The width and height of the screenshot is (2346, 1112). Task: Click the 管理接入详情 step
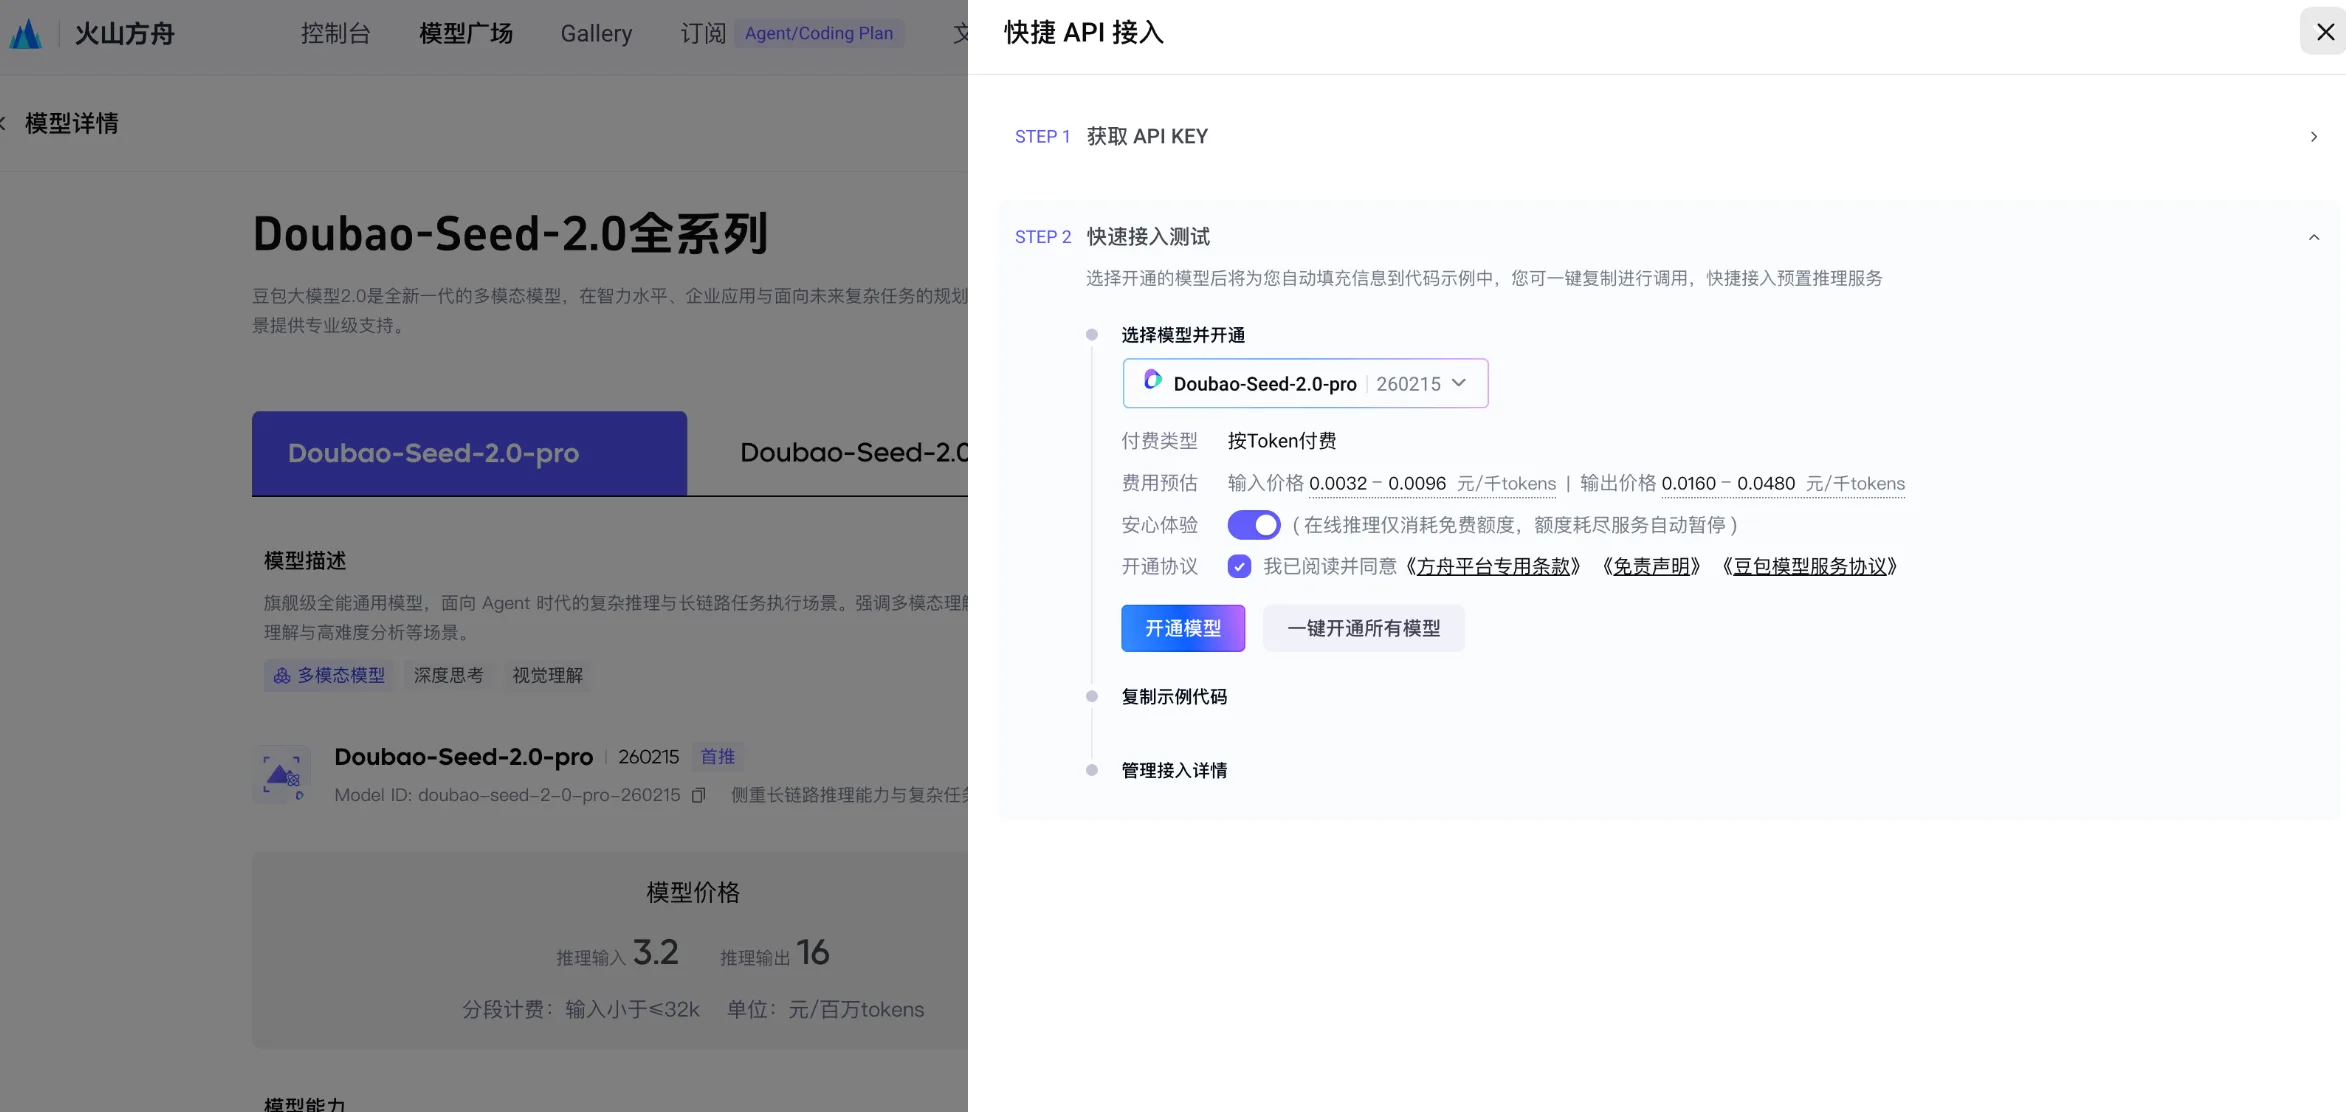click(x=1174, y=771)
